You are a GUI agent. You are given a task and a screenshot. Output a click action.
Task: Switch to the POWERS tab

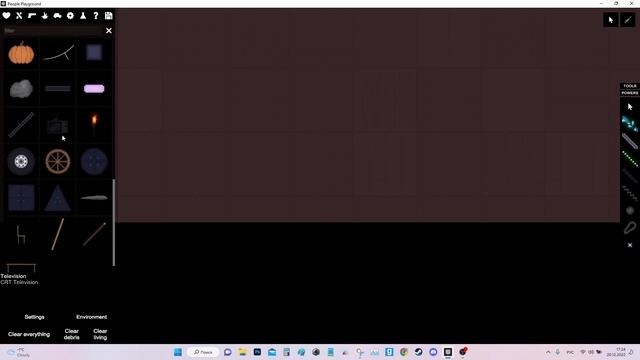tap(630, 93)
